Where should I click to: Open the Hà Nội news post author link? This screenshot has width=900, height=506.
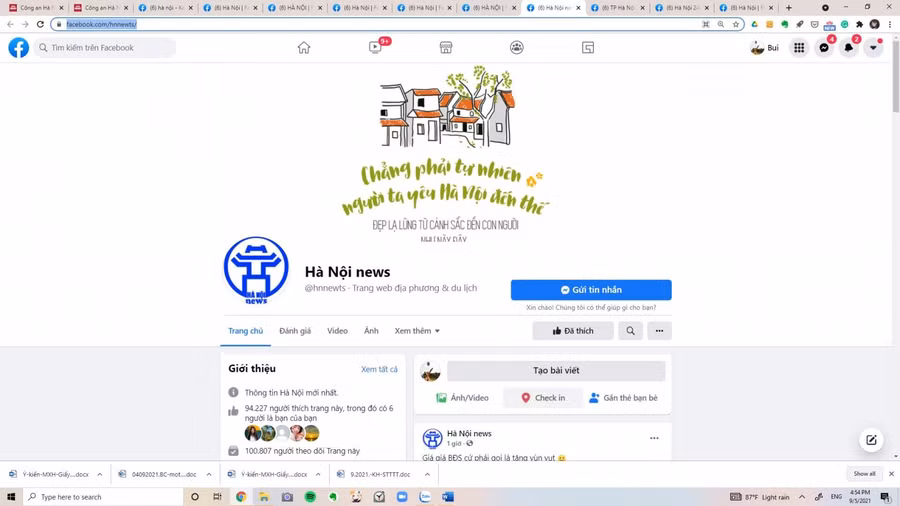pos(469,433)
